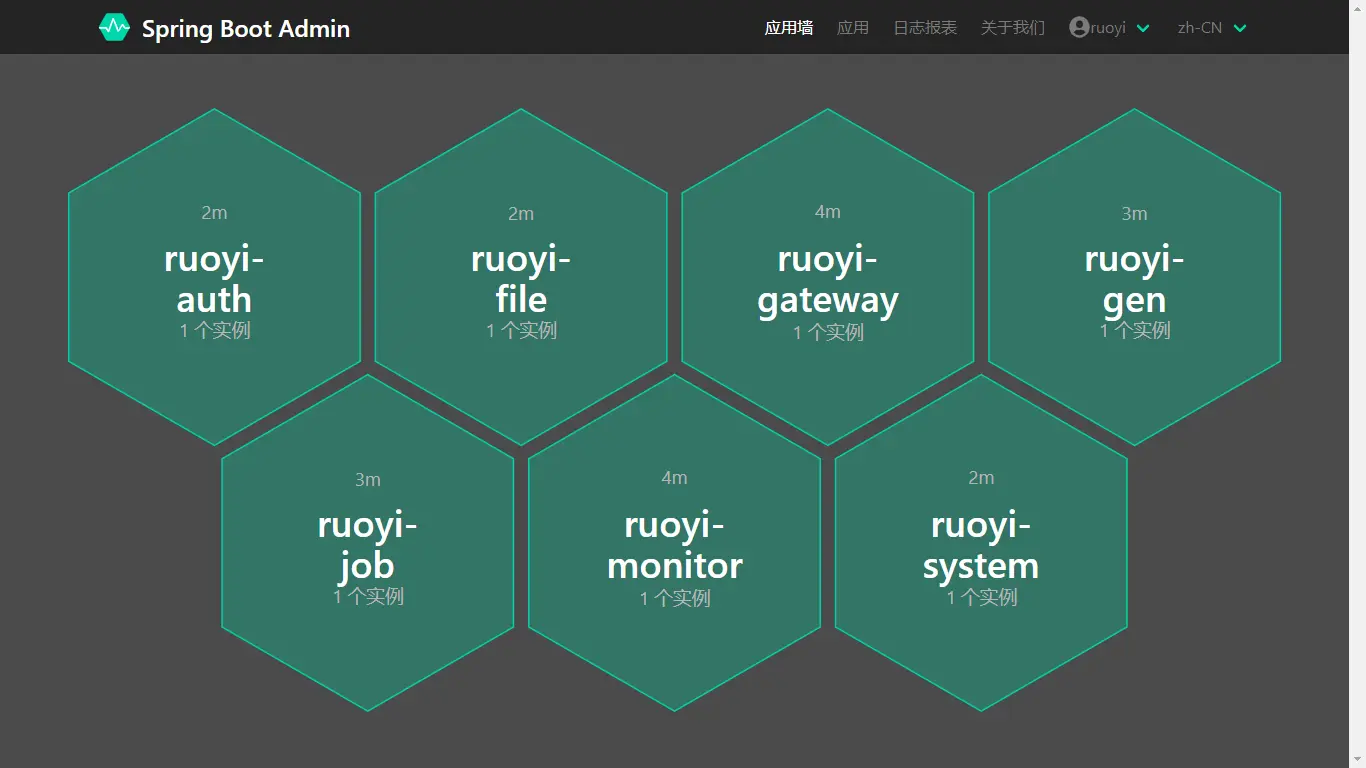The height and width of the screenshot is (768, 1366).
Task: Click the 4m uptime in ruoyi-monitor
Action: click(675, 478)
